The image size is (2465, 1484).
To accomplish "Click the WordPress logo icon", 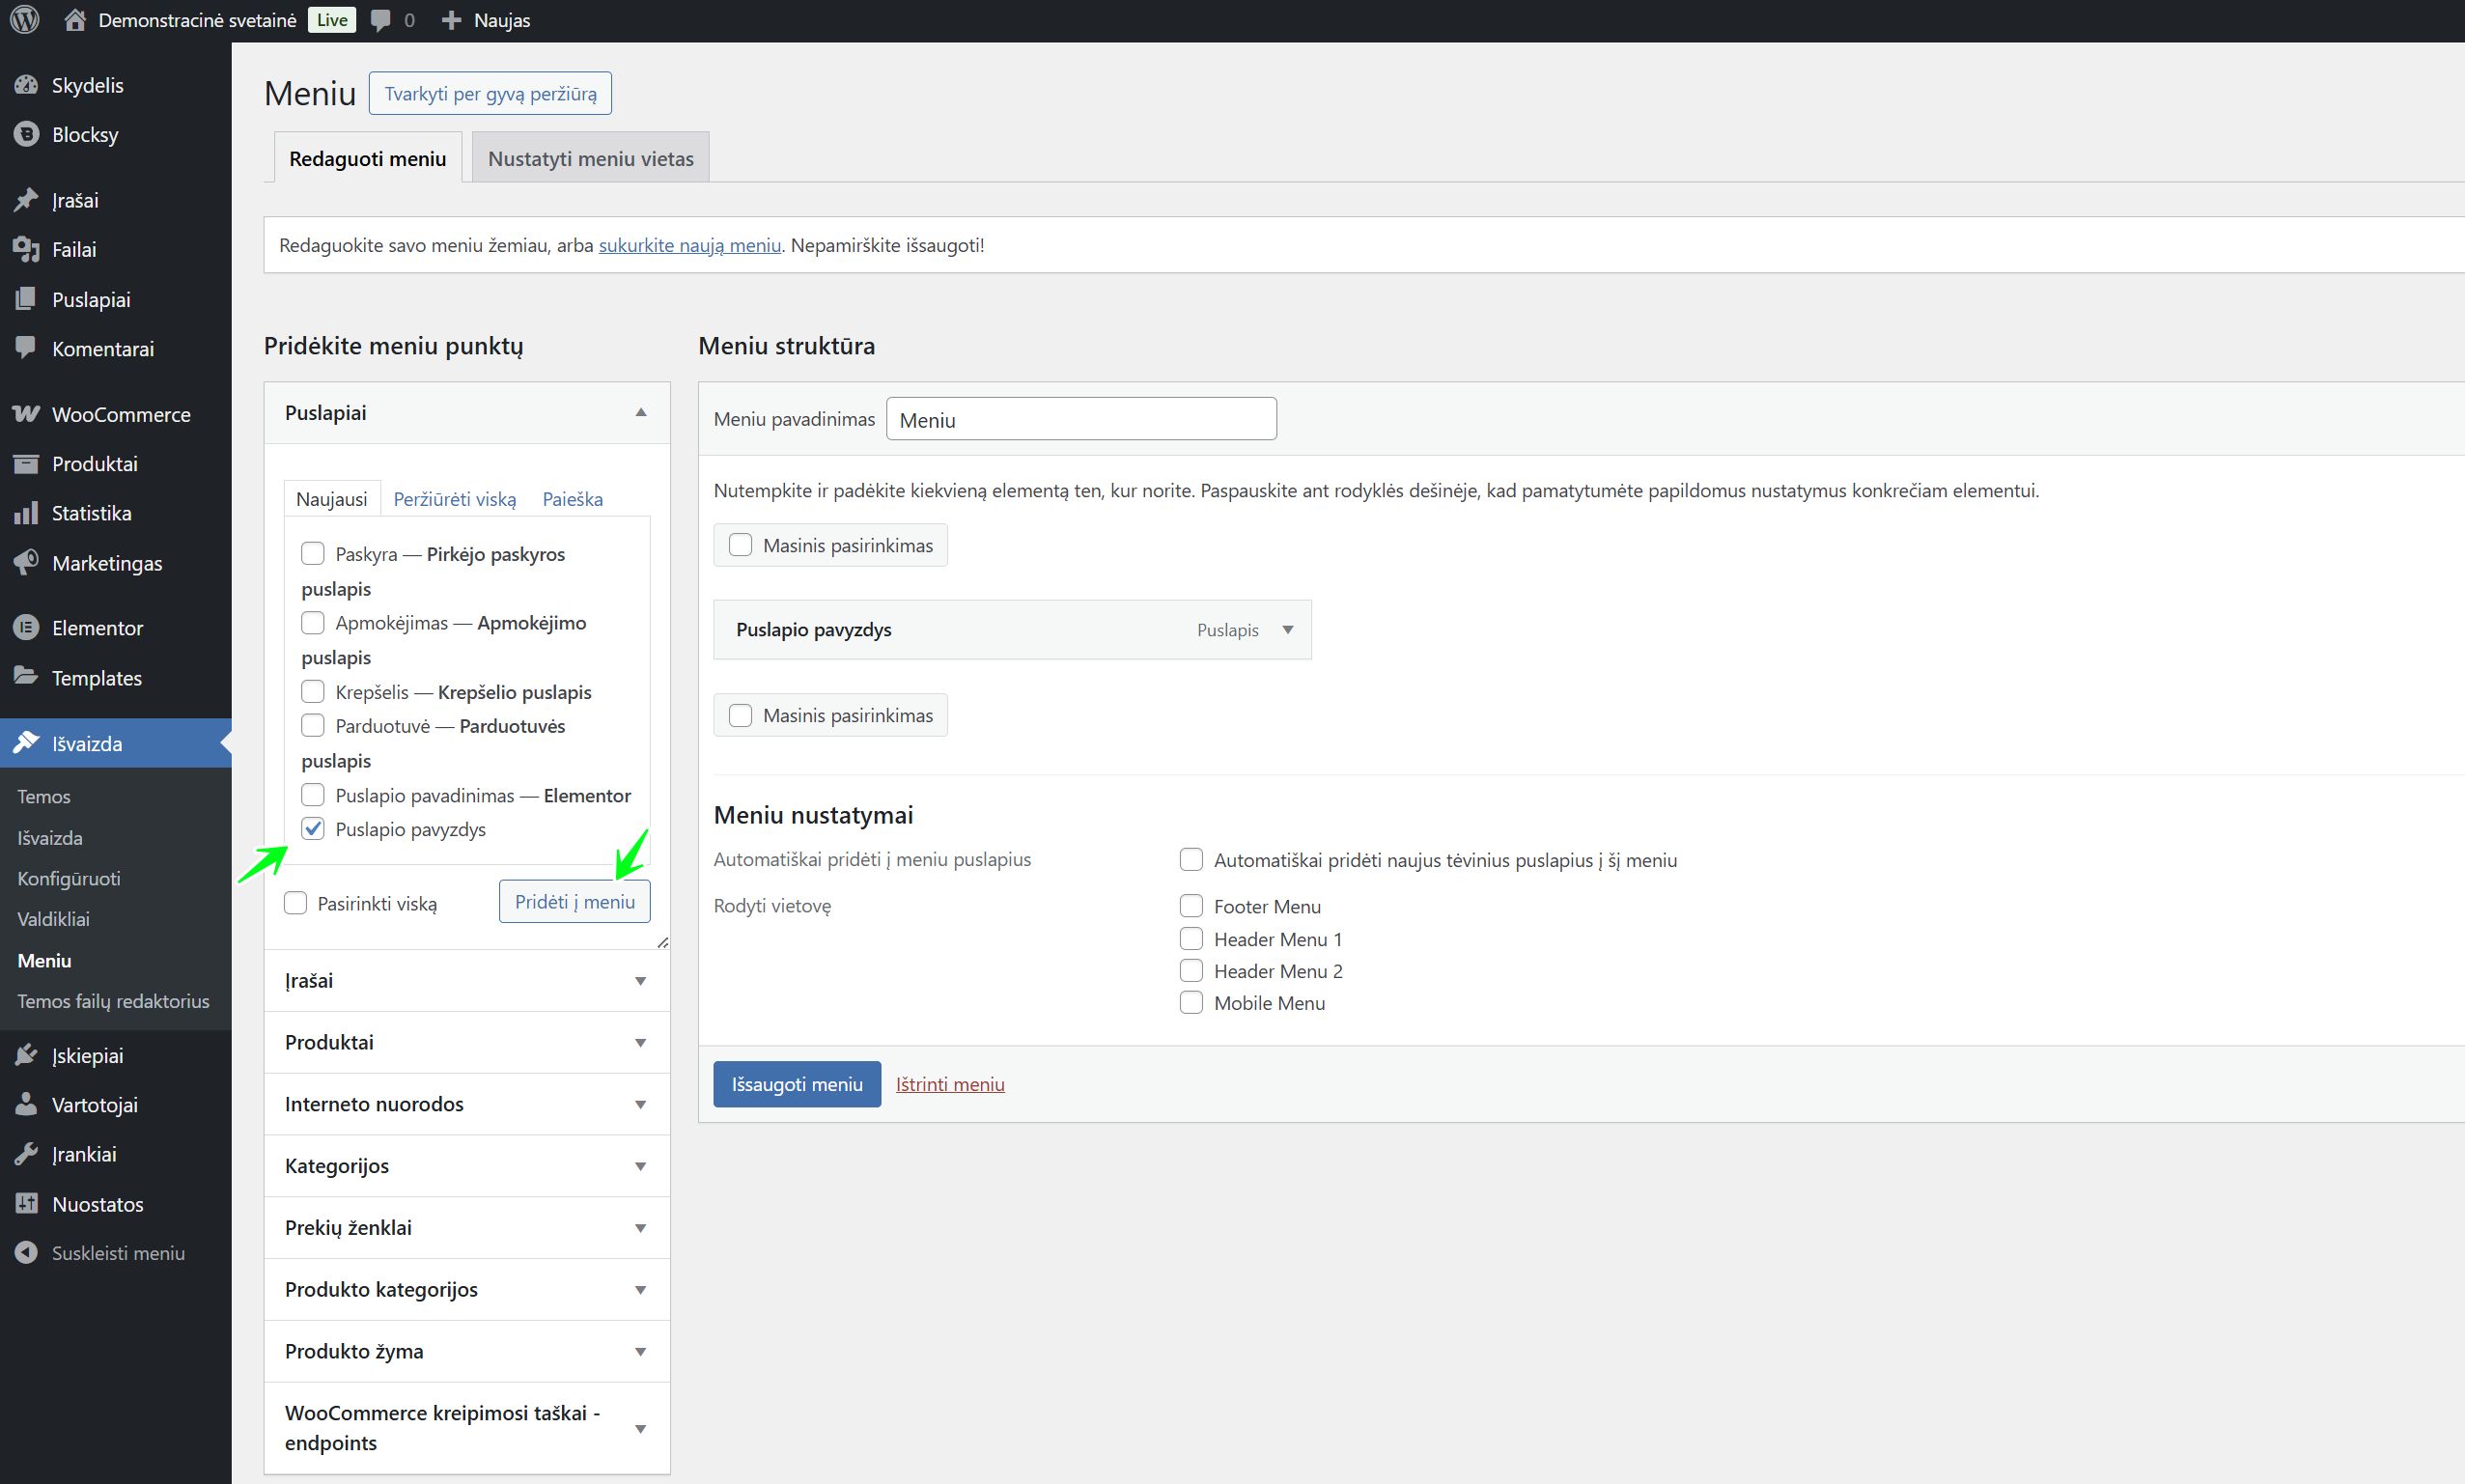I will (x=24, y=20).
